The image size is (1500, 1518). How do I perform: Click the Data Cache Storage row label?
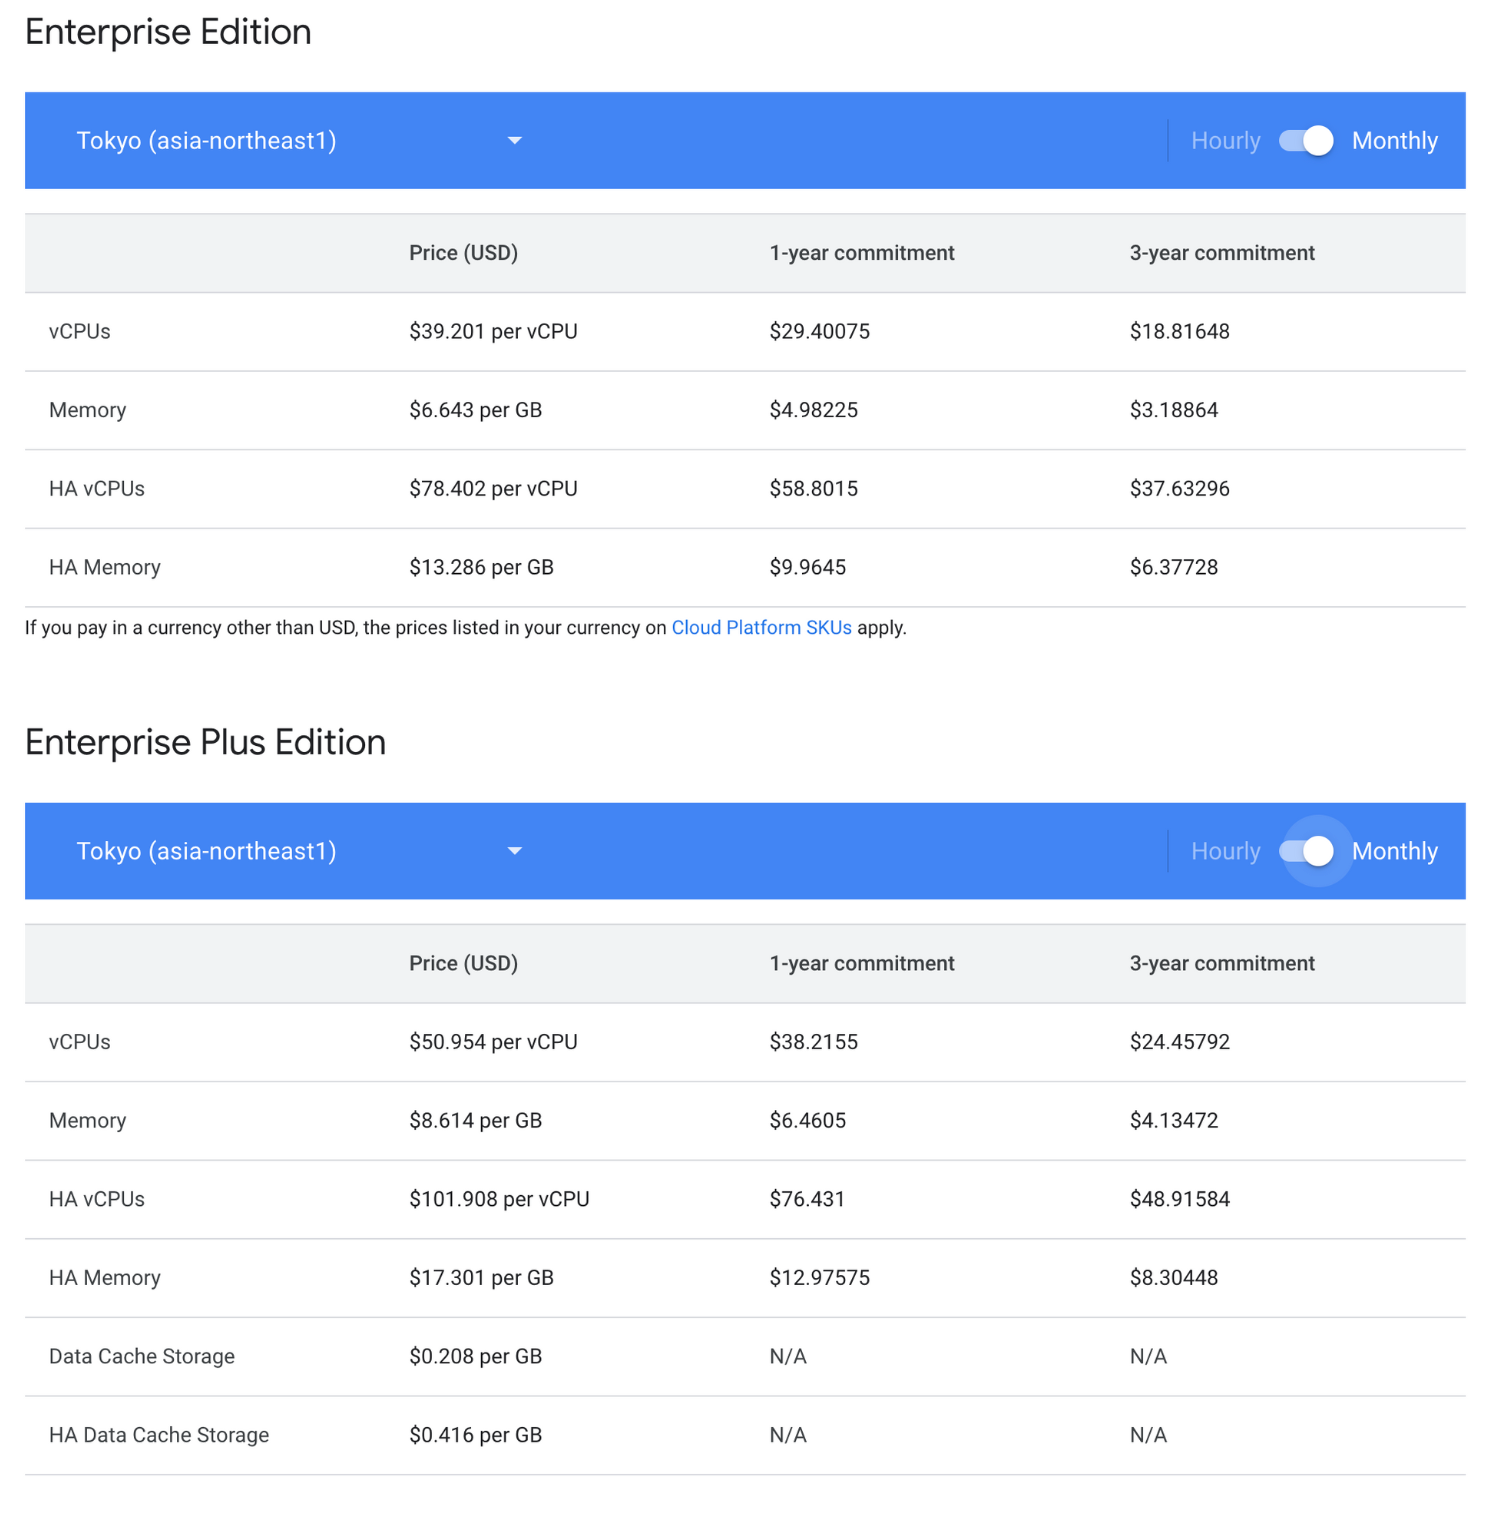pyautogui.click(x=141, y=1356)
